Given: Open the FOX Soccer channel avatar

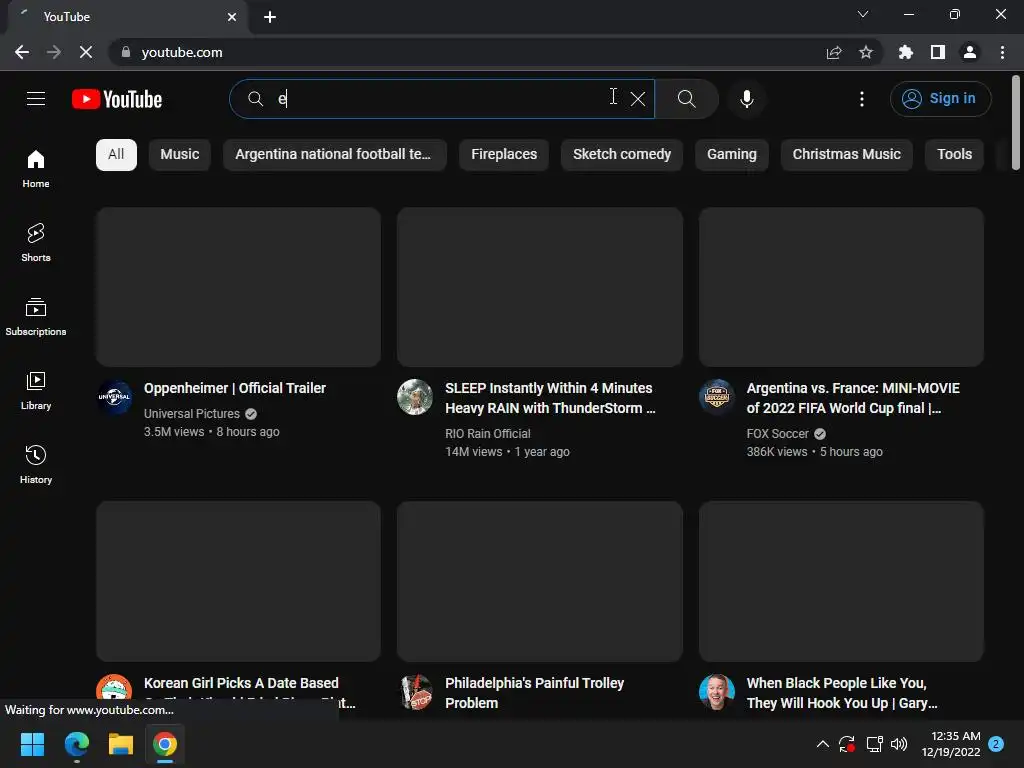Looking at the screenshot, I should coord(716,397).
